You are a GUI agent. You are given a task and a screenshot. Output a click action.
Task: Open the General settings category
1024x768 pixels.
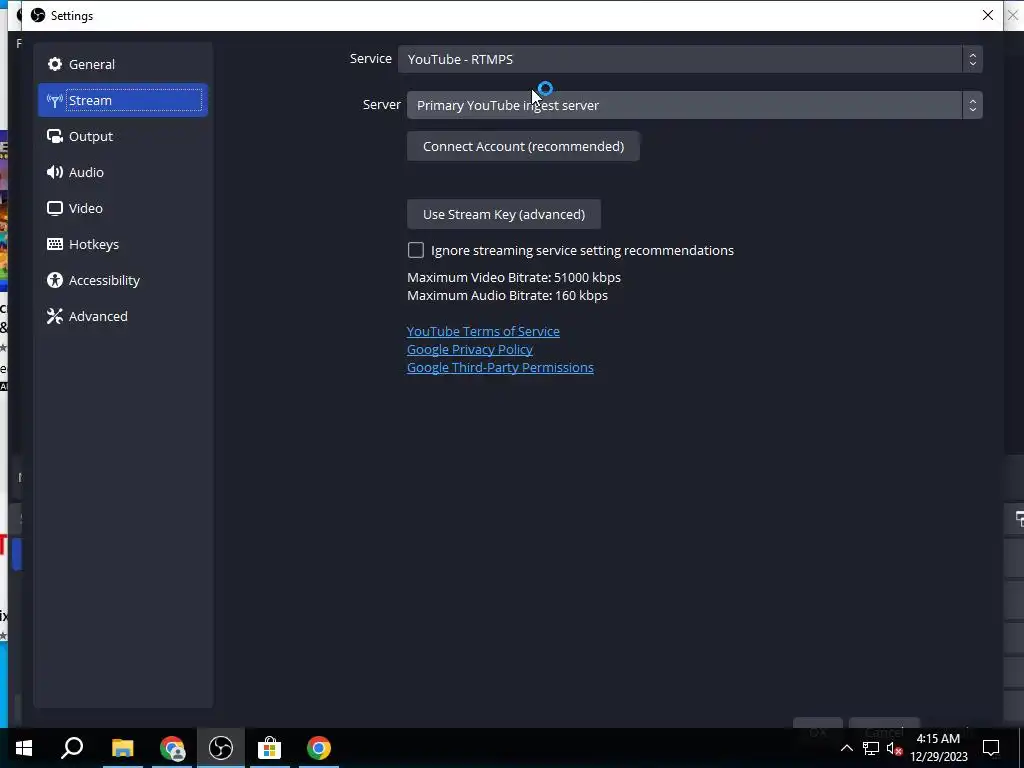[x=123, y=64]
